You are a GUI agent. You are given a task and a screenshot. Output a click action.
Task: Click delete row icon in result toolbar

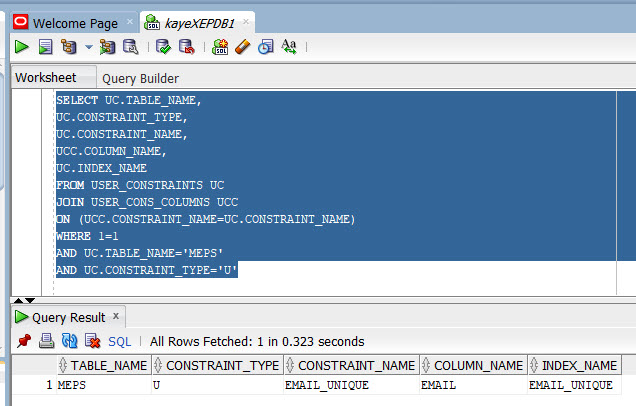pos(92,341)
